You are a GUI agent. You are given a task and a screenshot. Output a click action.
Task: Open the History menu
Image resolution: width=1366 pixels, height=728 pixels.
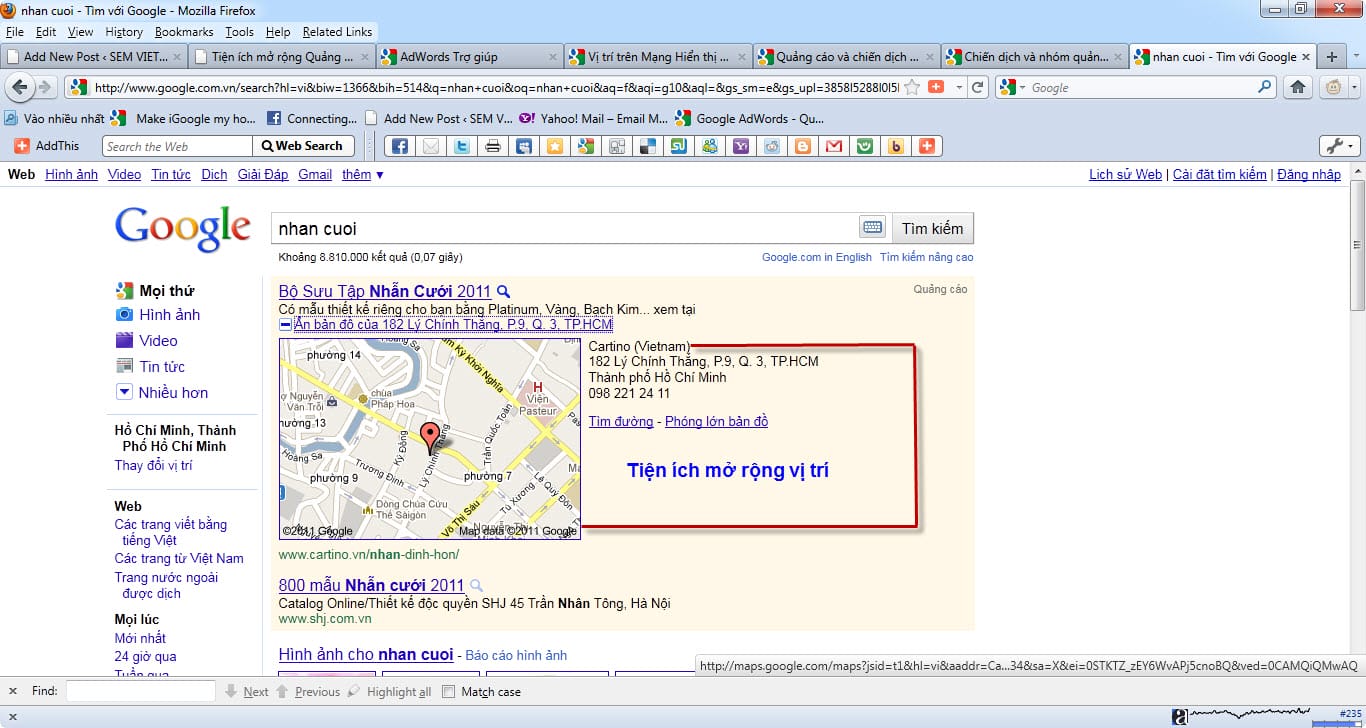[124, 32]
